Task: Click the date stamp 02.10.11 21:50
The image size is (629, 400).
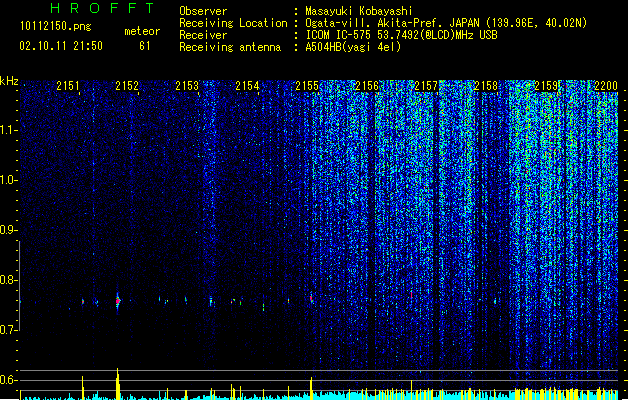Action: (61, 46)
